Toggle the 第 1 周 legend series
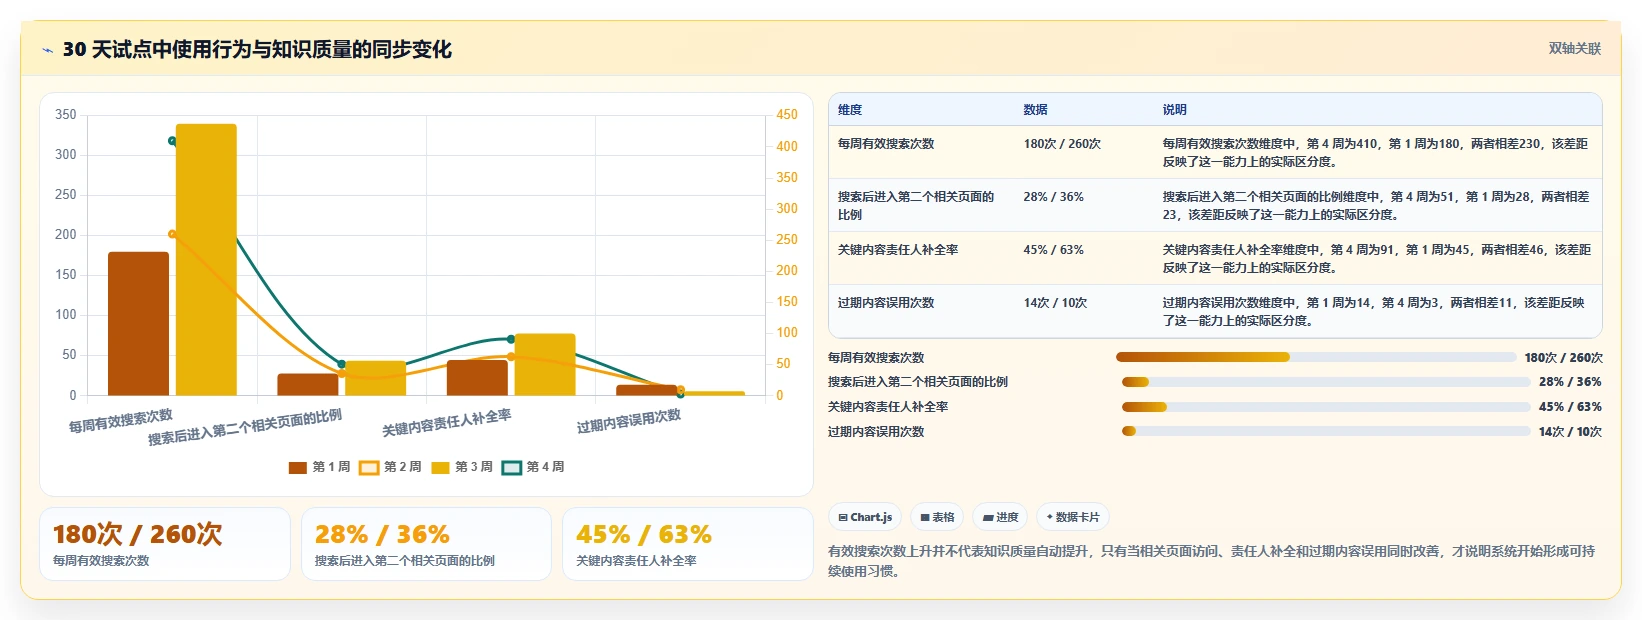The image size is (1642, 620). point(319,467)
